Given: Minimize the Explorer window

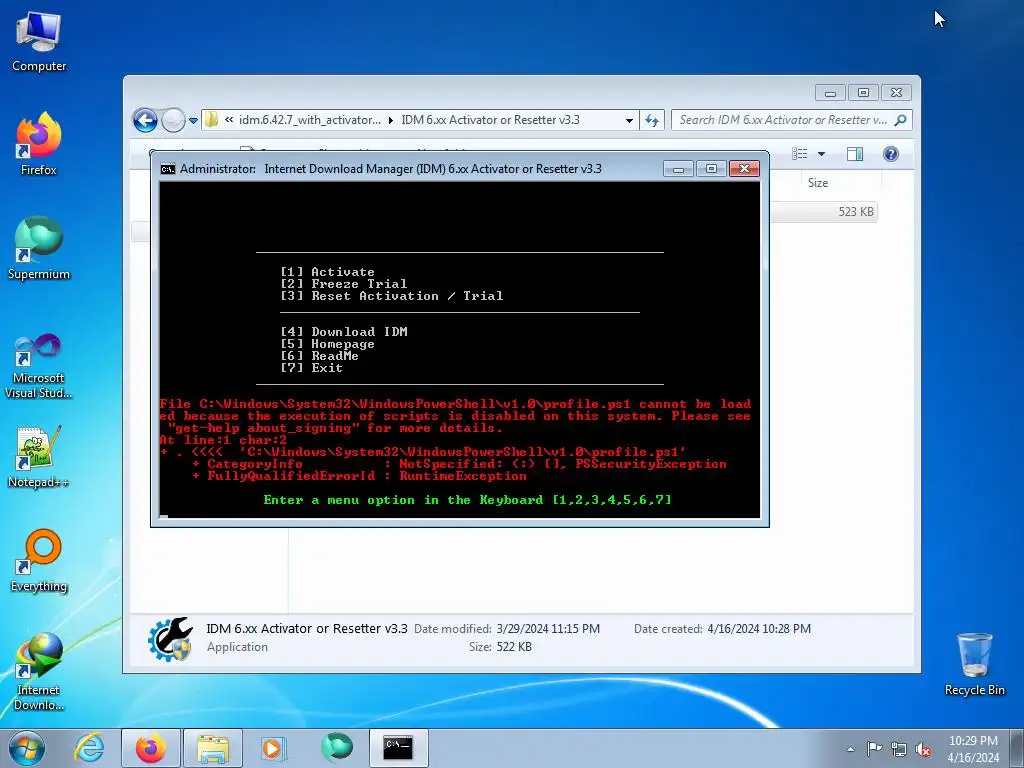Looking at the screenshot, I should (830, 93).
